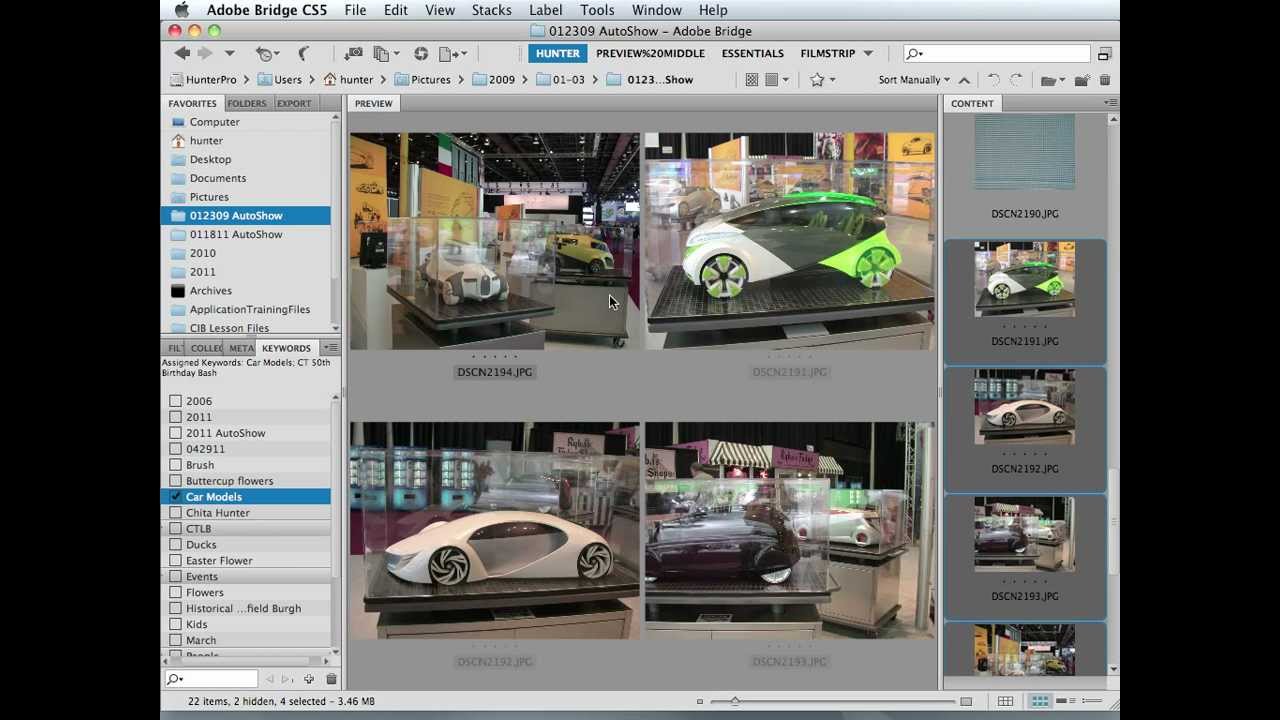This screenshot has width=1280, height=720.
Task: Click the thumbnail quality checkerboard icon
Action: pyautogui.click(x=751, y=80)
